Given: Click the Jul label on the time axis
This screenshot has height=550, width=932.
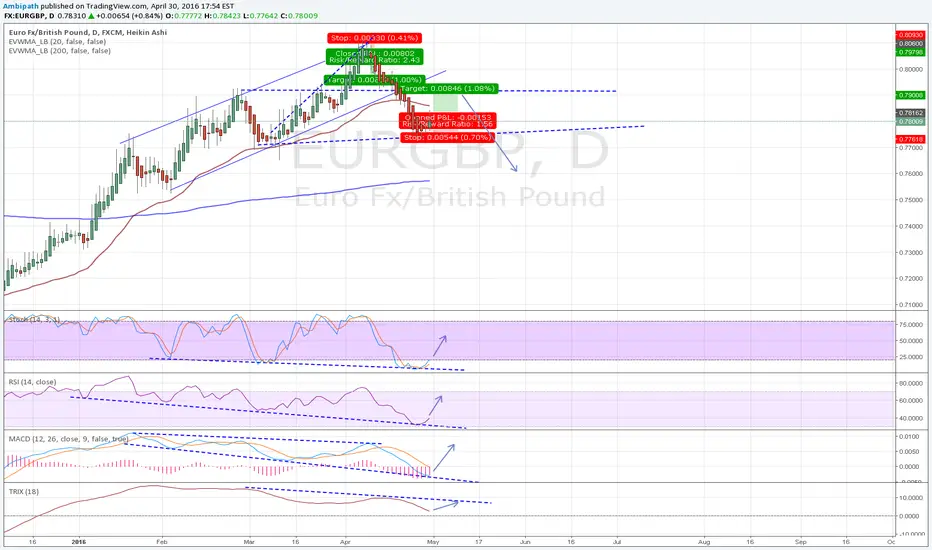Looking at the screenshot, I should click(616, 542).
